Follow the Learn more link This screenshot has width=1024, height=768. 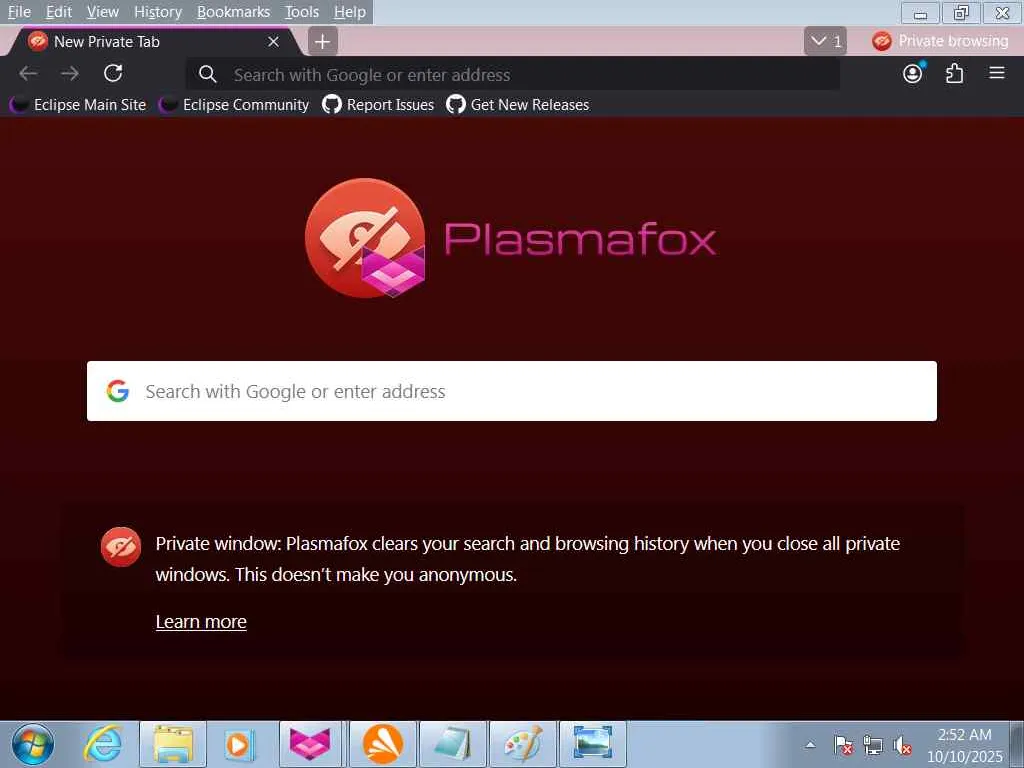click(201, 622)
